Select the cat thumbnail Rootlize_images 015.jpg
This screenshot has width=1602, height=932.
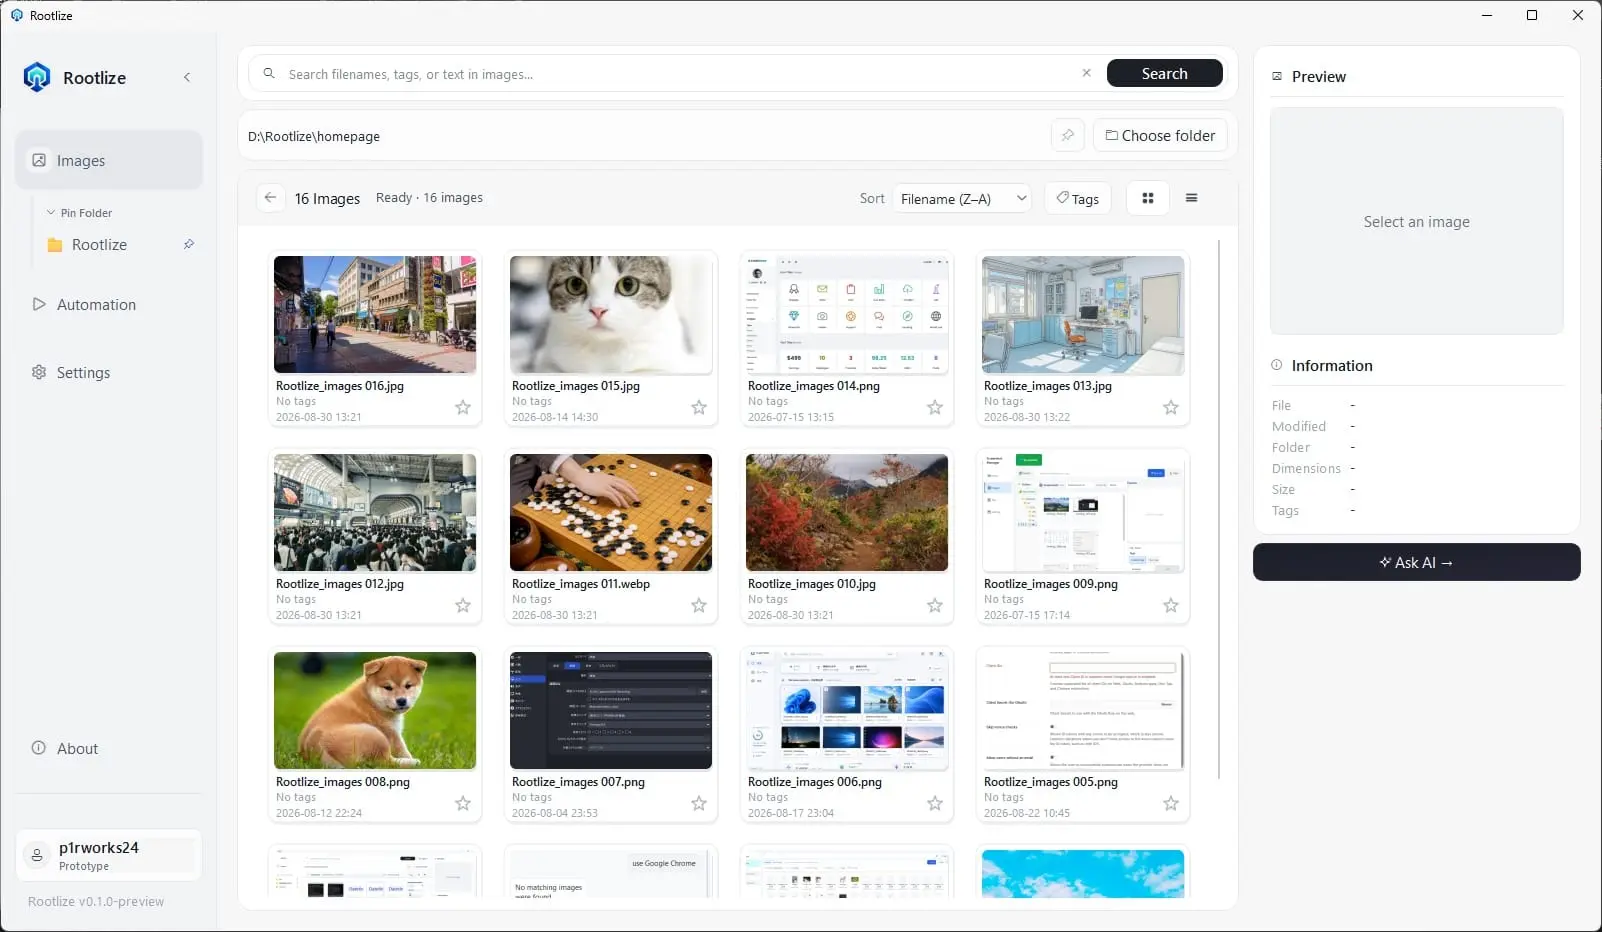611,314
